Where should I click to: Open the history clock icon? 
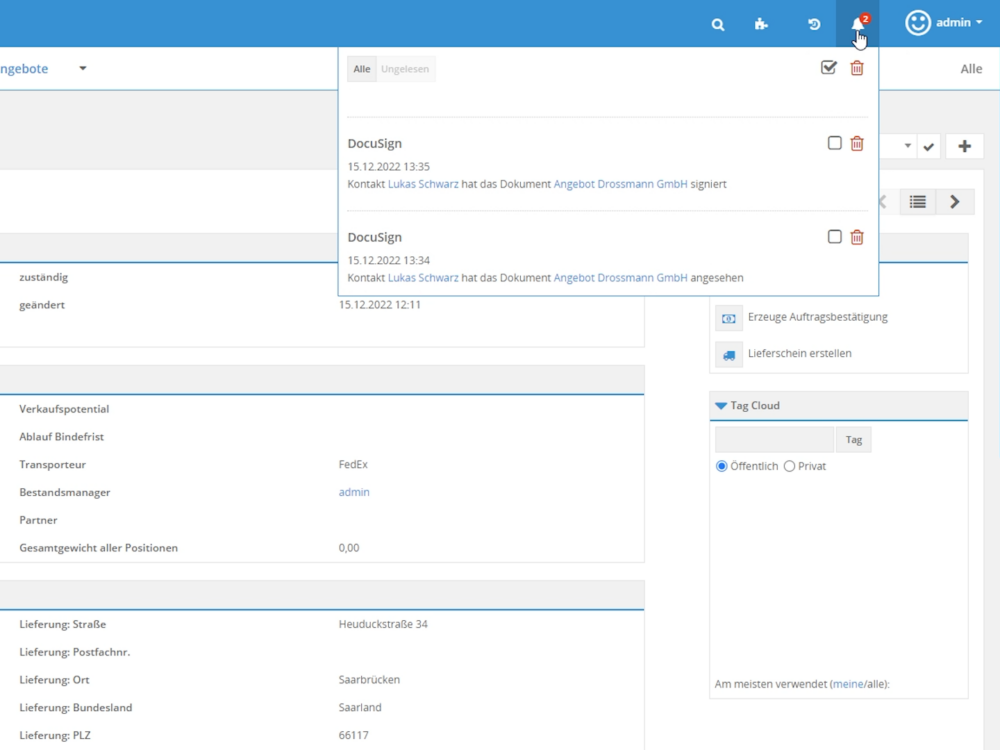pyautogui.click(x=814, y=25)
